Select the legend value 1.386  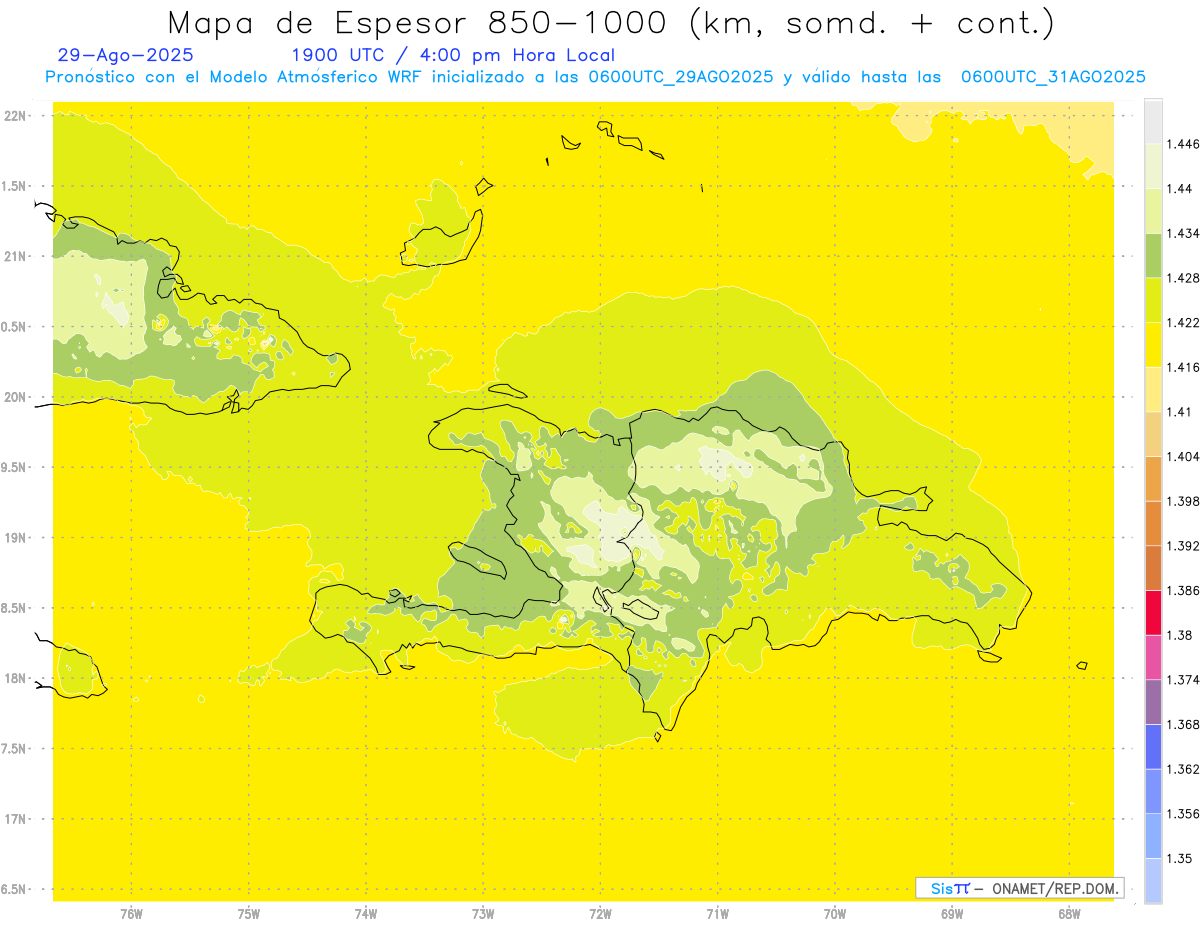[x=1184, y=590]
